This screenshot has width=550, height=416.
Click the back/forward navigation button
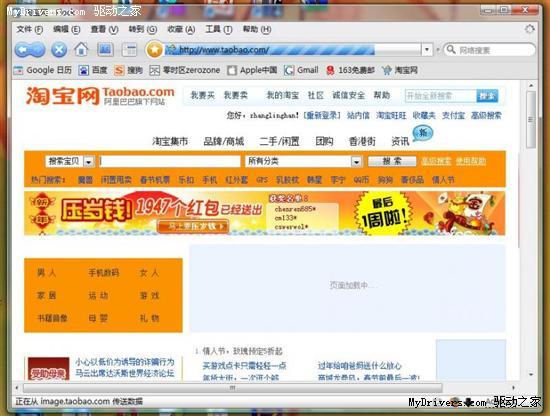coord(30,50)
